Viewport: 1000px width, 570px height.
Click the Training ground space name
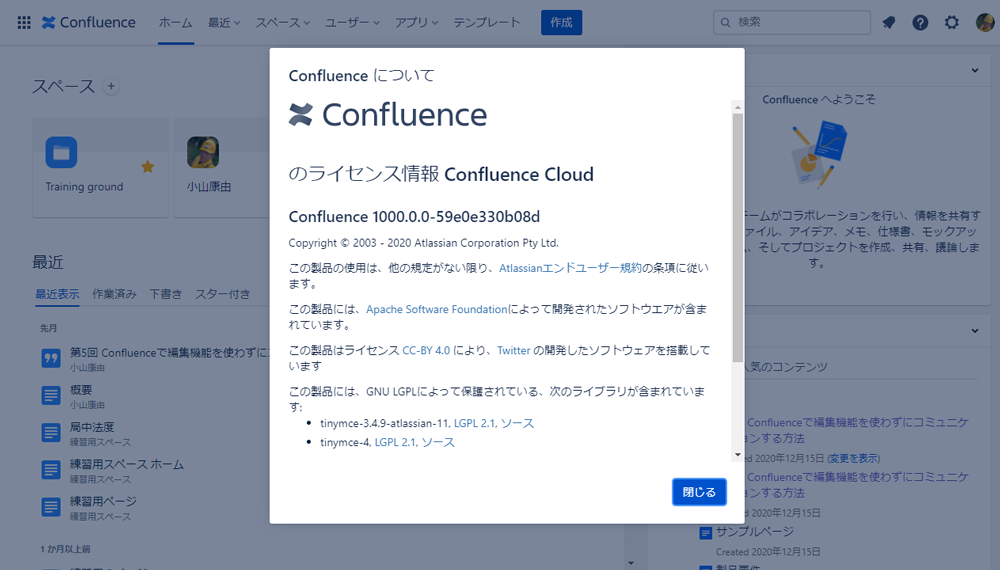[x=84, y=187]
